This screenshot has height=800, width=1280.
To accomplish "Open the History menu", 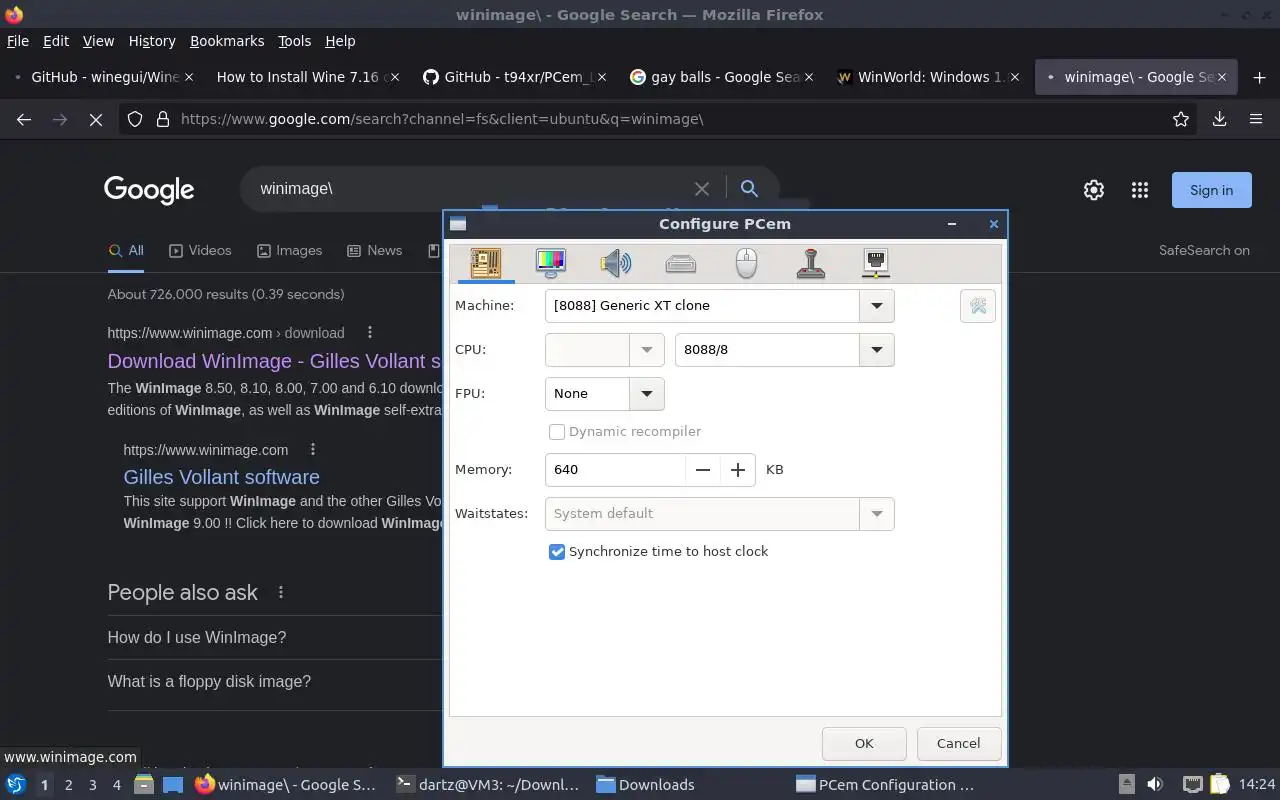I will point(152,41).
